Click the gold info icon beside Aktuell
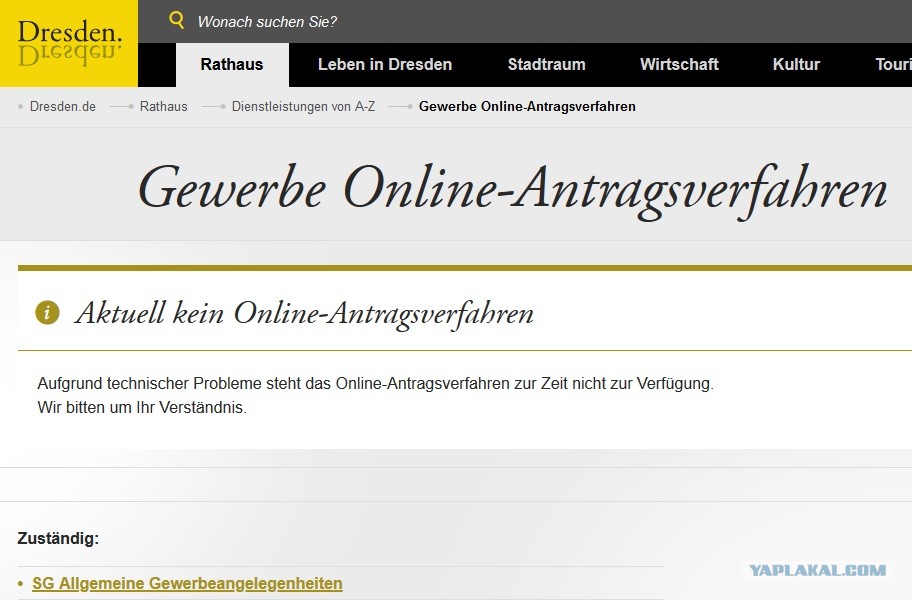Screen dimensions: 912x600 tap(47, 312)
